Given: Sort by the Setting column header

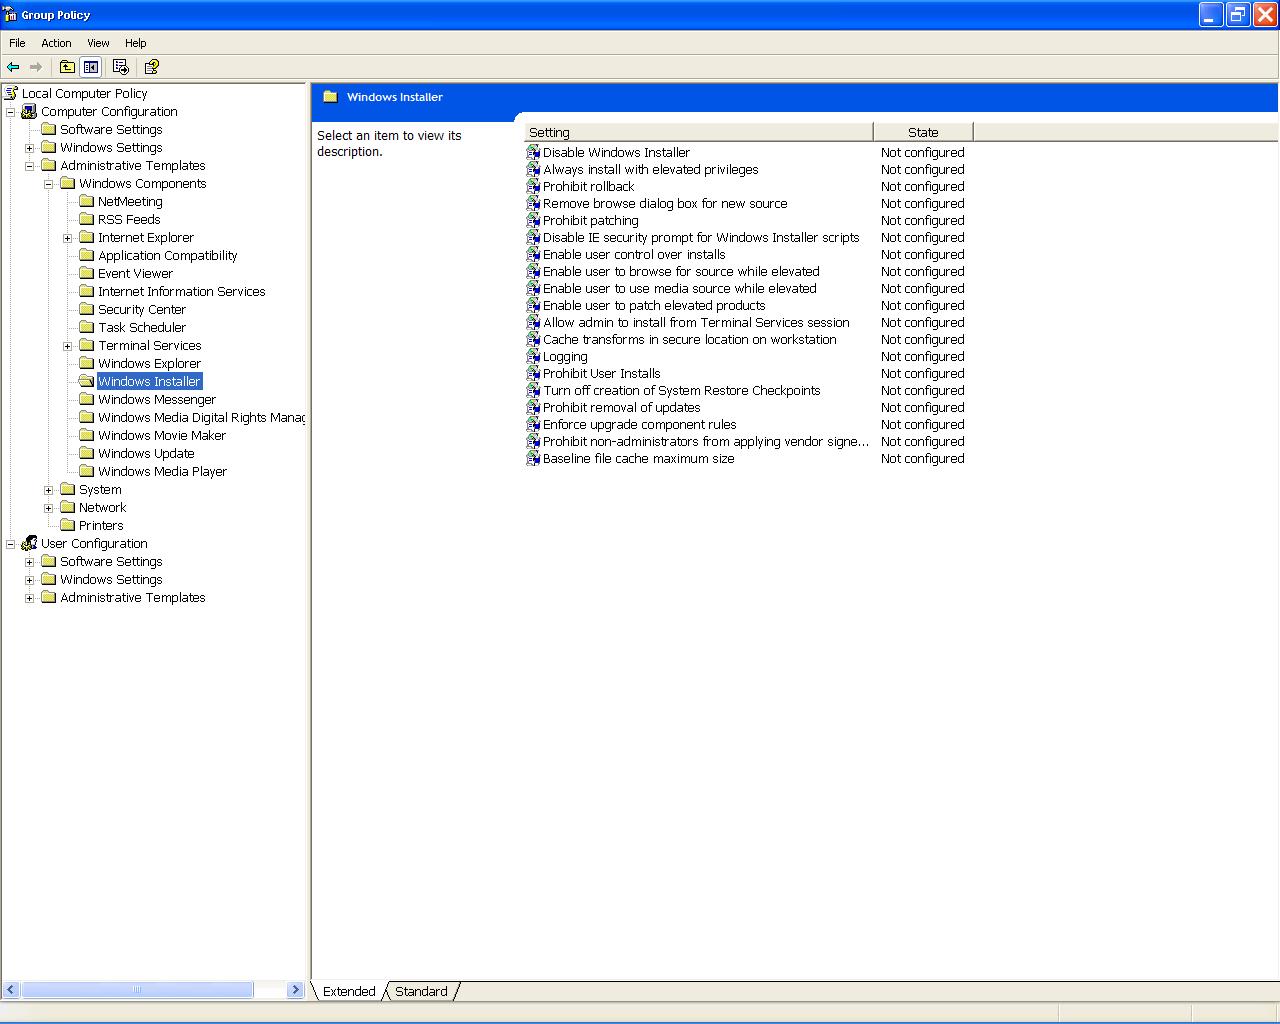Looking at the screenshot, I should point(698,132).
